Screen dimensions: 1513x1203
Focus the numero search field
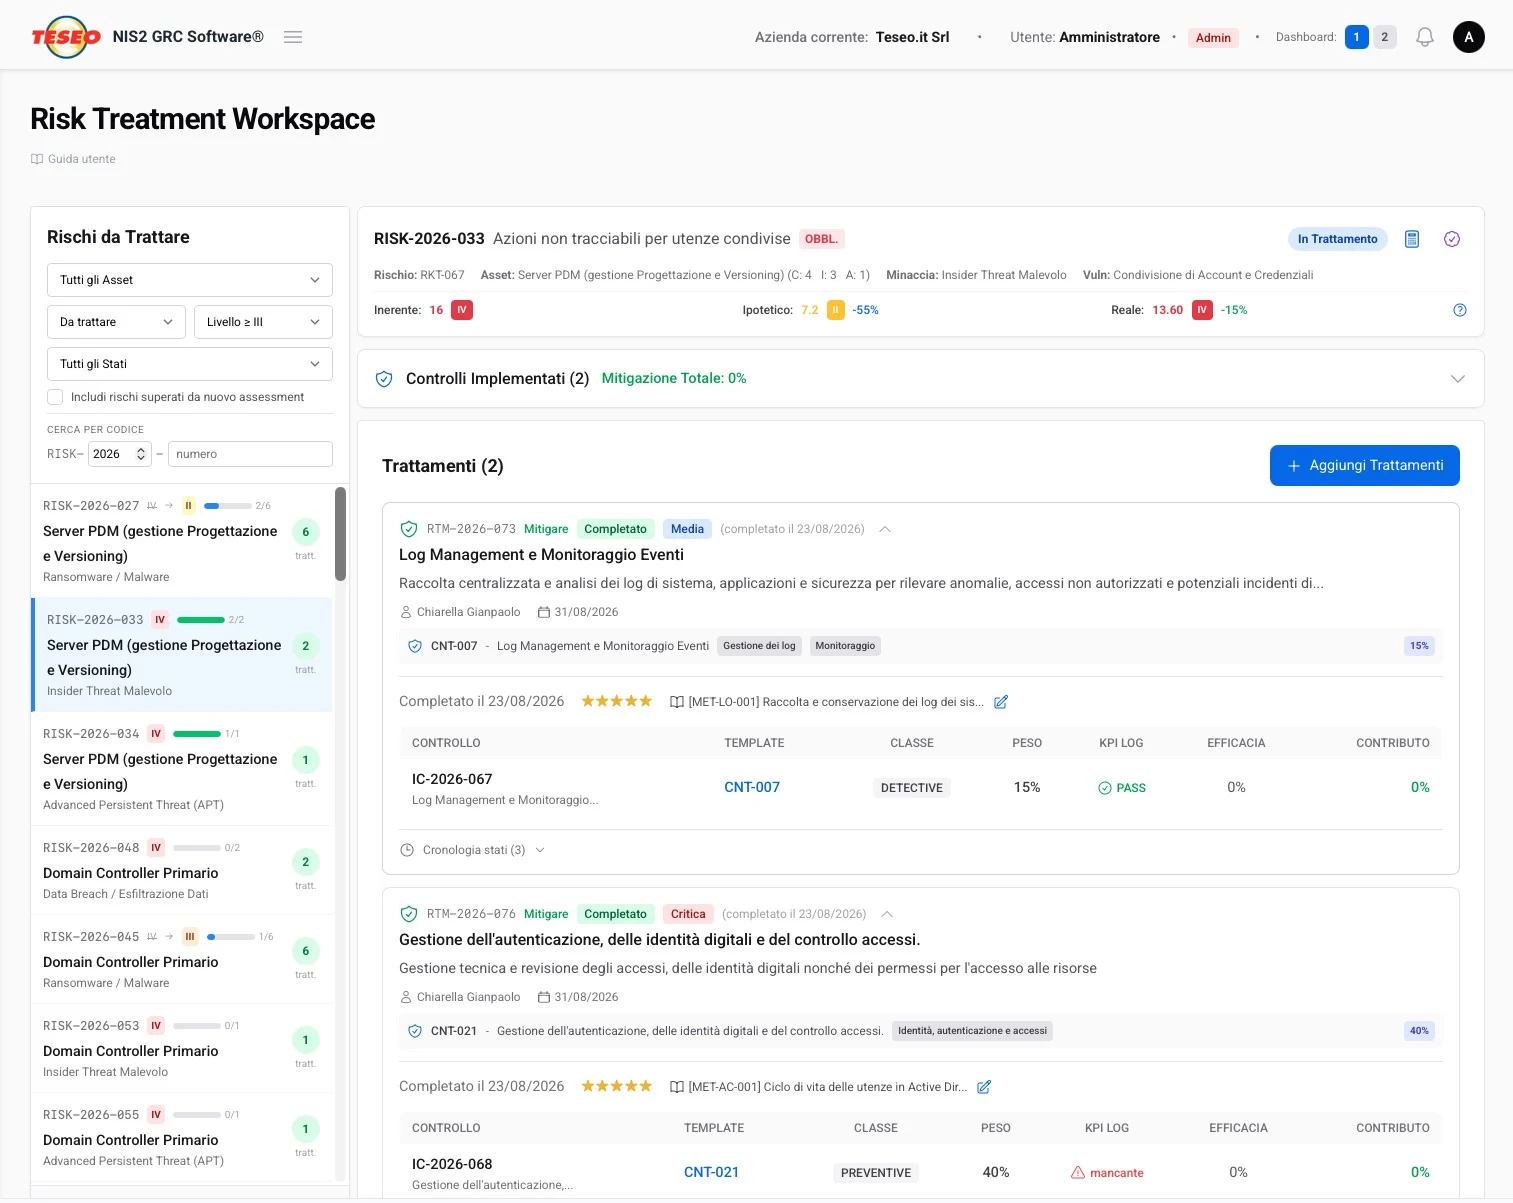click(x=250, y=454)
